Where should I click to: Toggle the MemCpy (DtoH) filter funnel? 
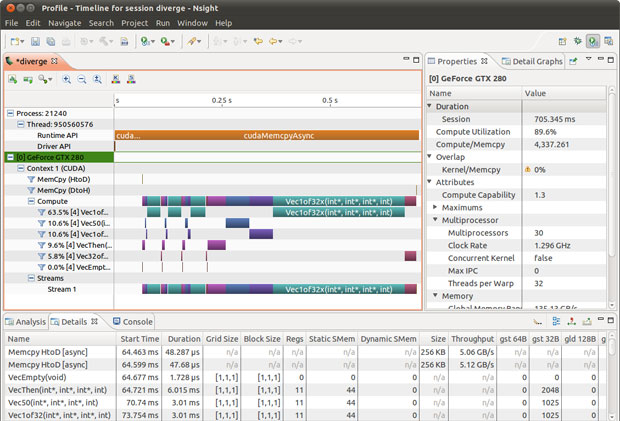point(29,190)
